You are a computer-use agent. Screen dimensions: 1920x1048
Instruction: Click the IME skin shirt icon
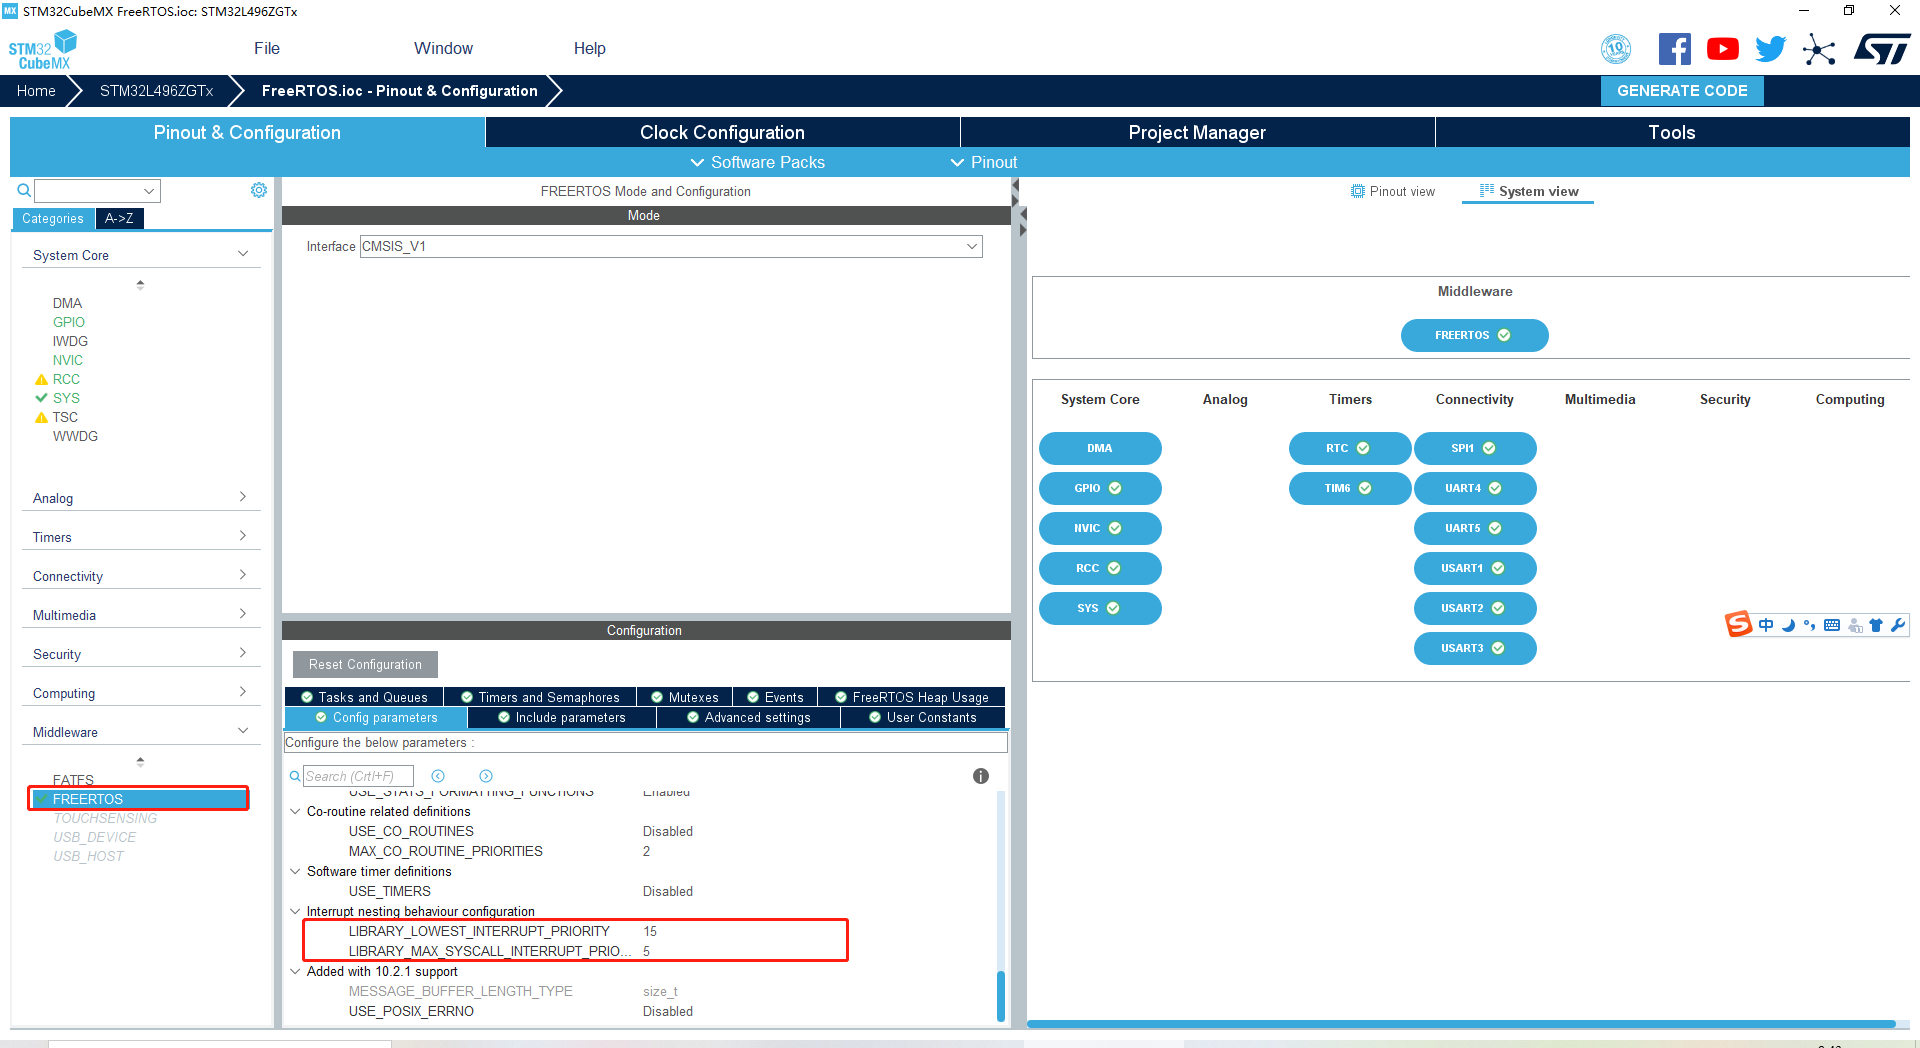click(x=1876, y=625)
